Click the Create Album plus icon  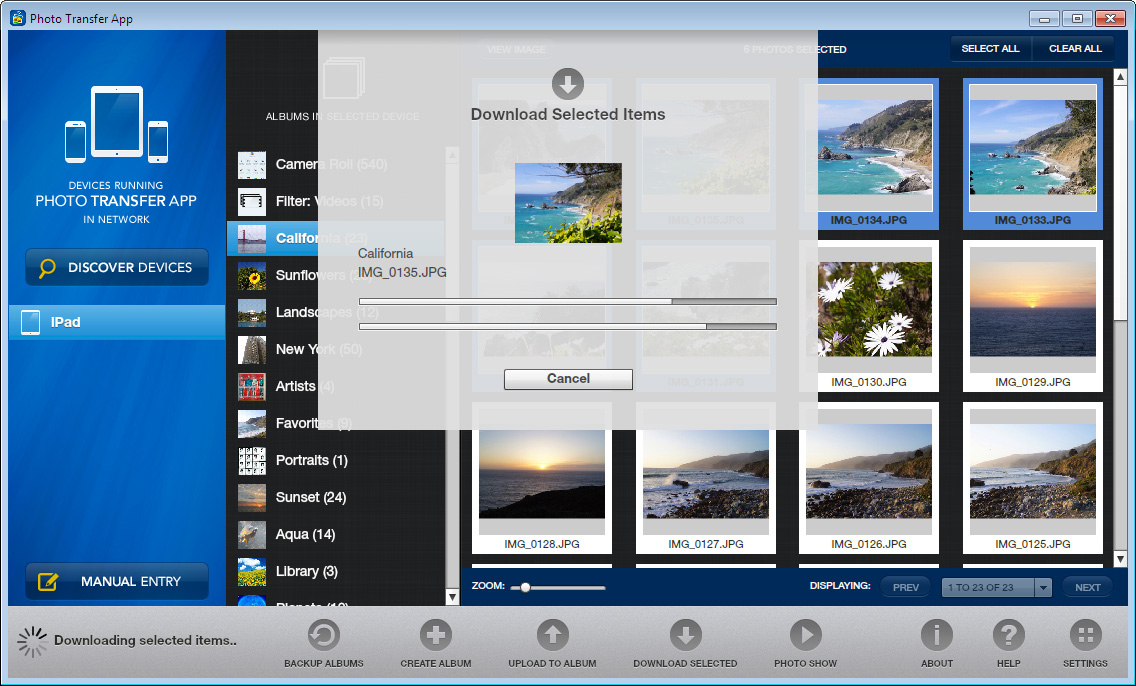coord(435,636)
